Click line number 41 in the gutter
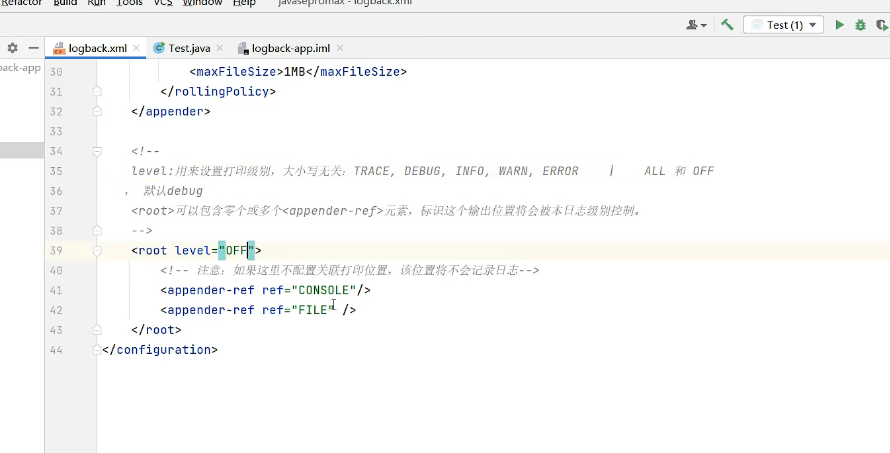The image size is (890, 453). 56,290
